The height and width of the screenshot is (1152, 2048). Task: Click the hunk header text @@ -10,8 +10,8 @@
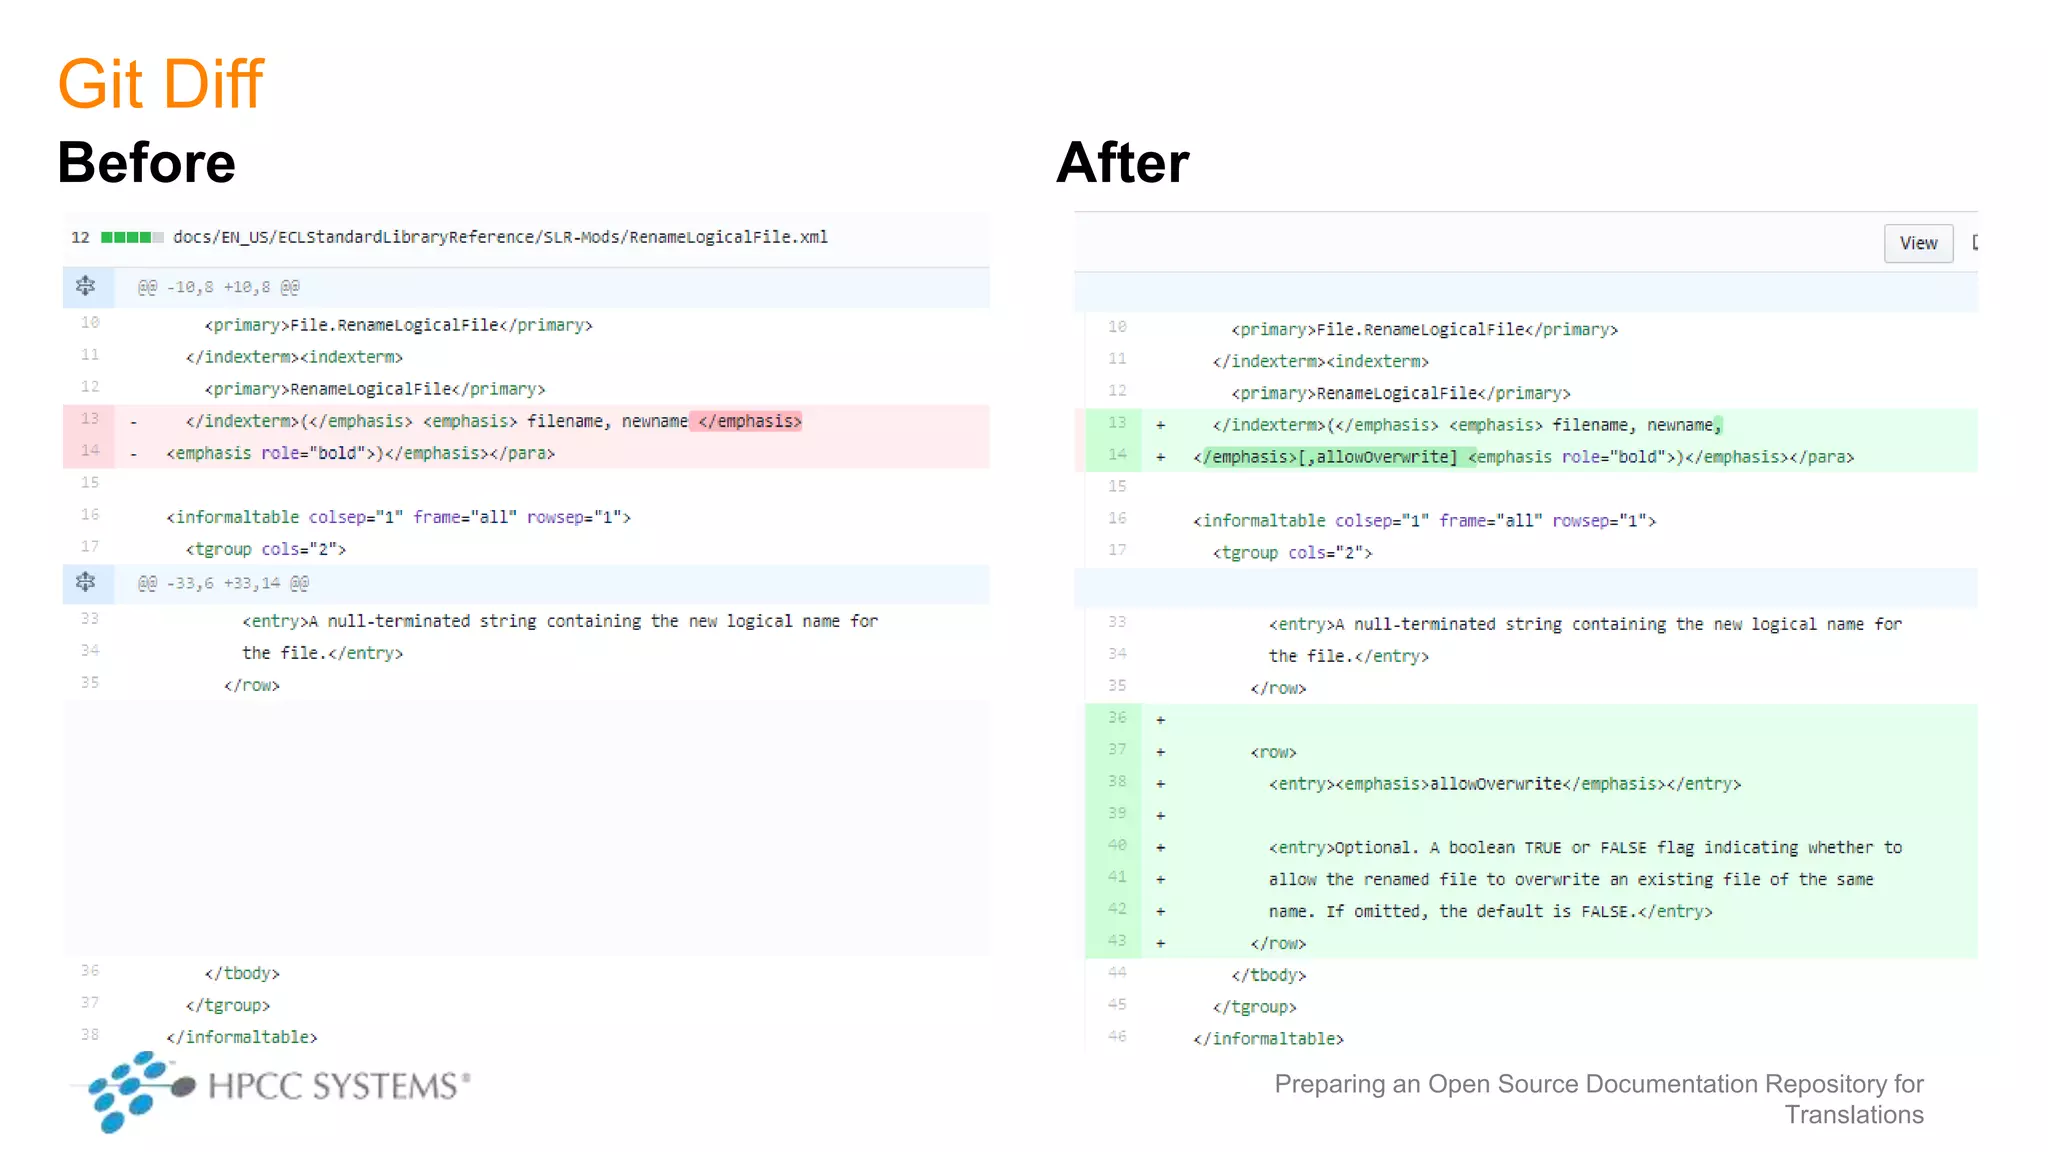click(x=218, y=287)
